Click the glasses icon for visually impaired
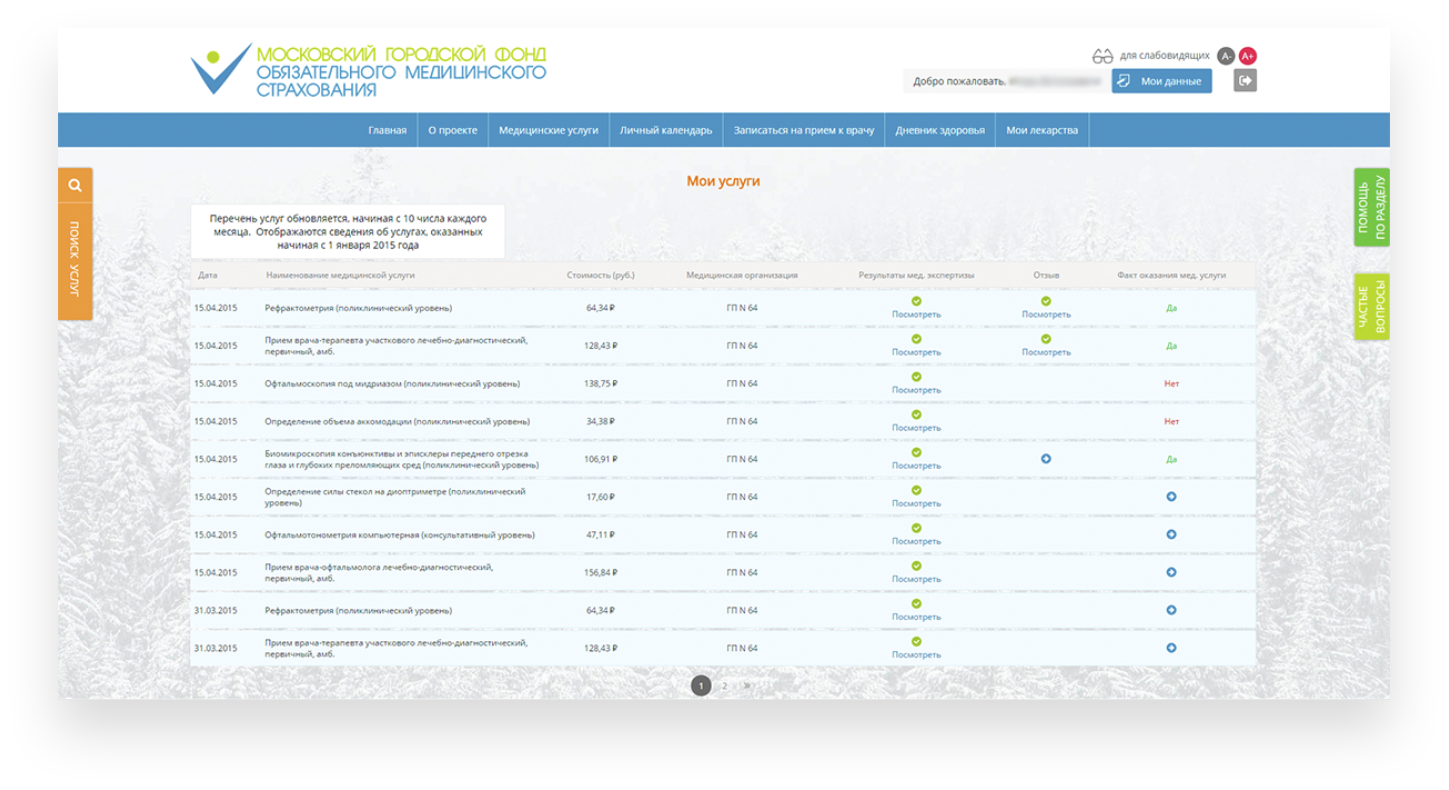The width and height of the screenshot is (1449, 790). coord(1102,56)
